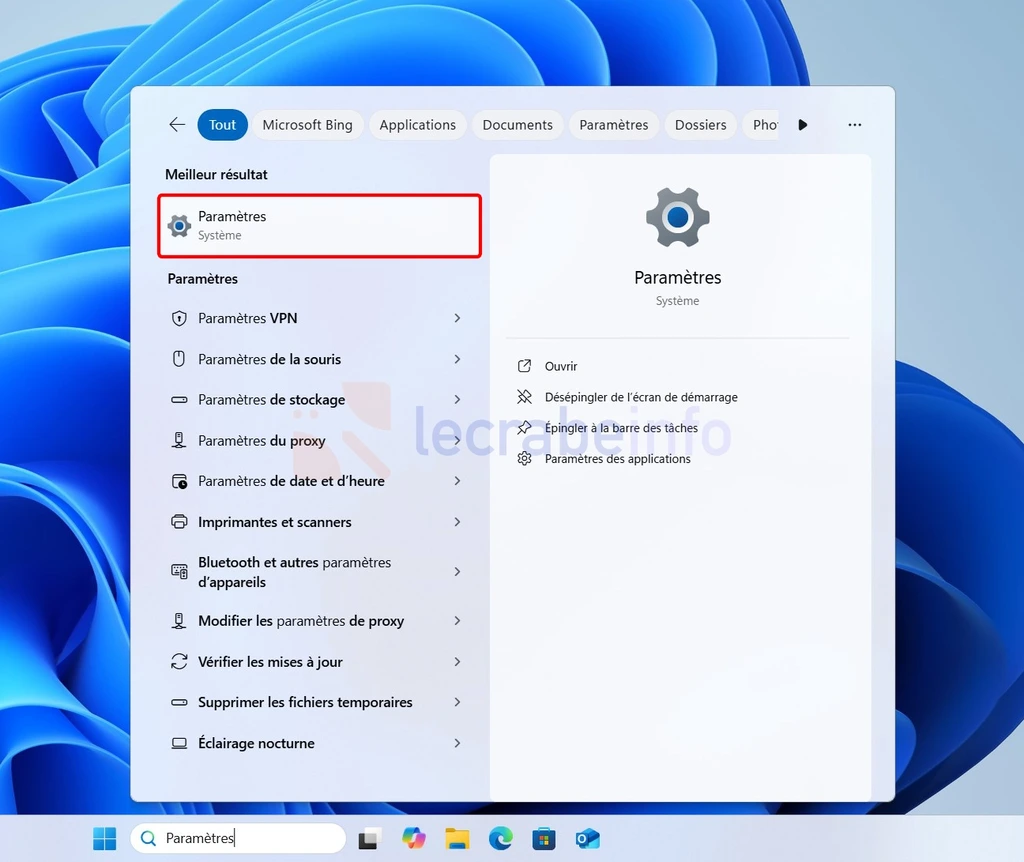Show more filters with the play arrow
1024x862 pixels.
(x=803, y=125)
